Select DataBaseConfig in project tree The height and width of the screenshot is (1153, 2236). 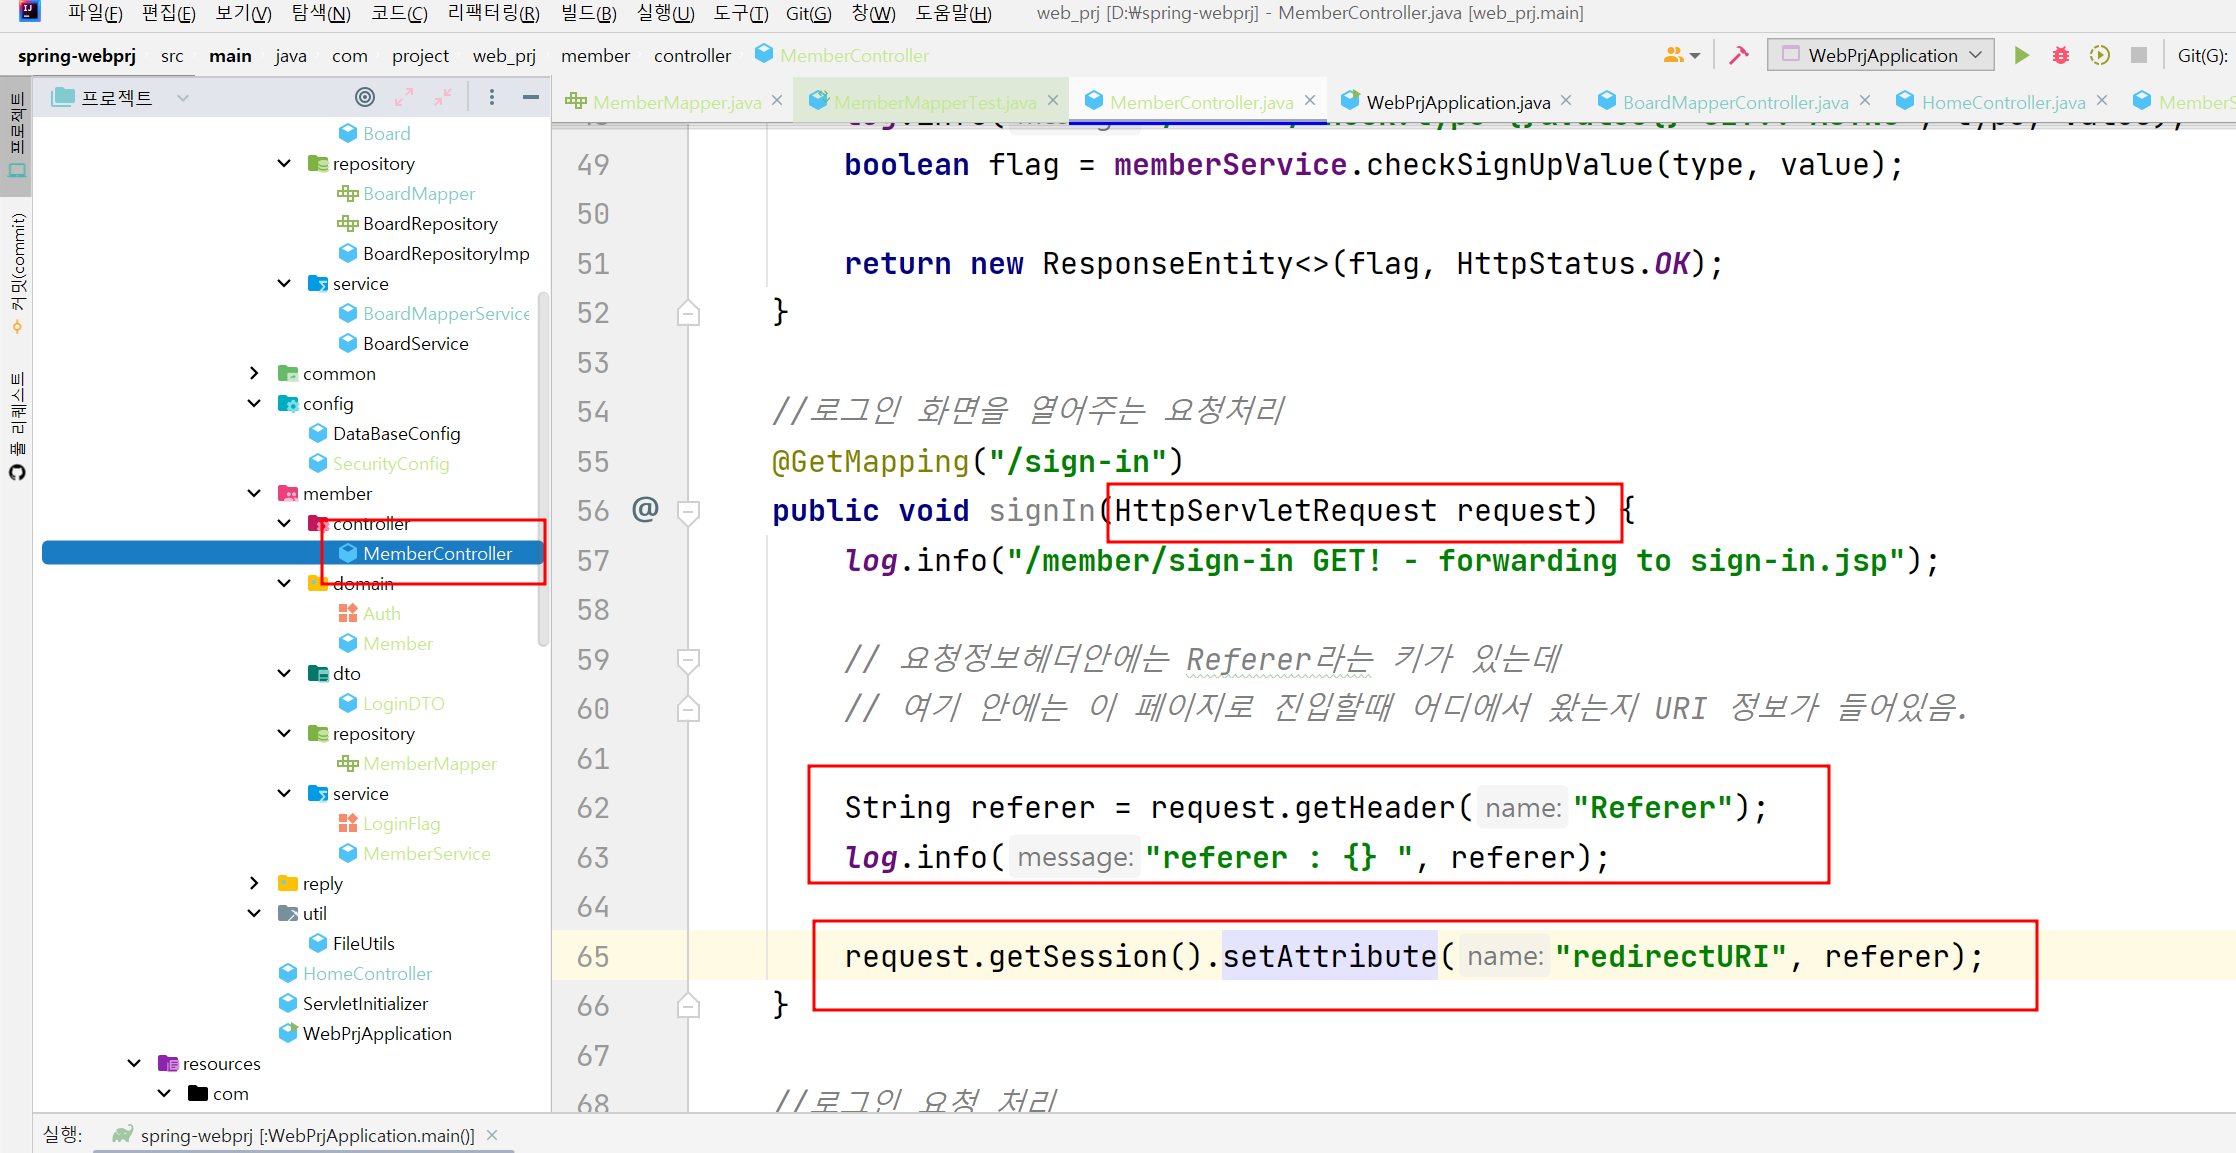(x=396, y=433)
